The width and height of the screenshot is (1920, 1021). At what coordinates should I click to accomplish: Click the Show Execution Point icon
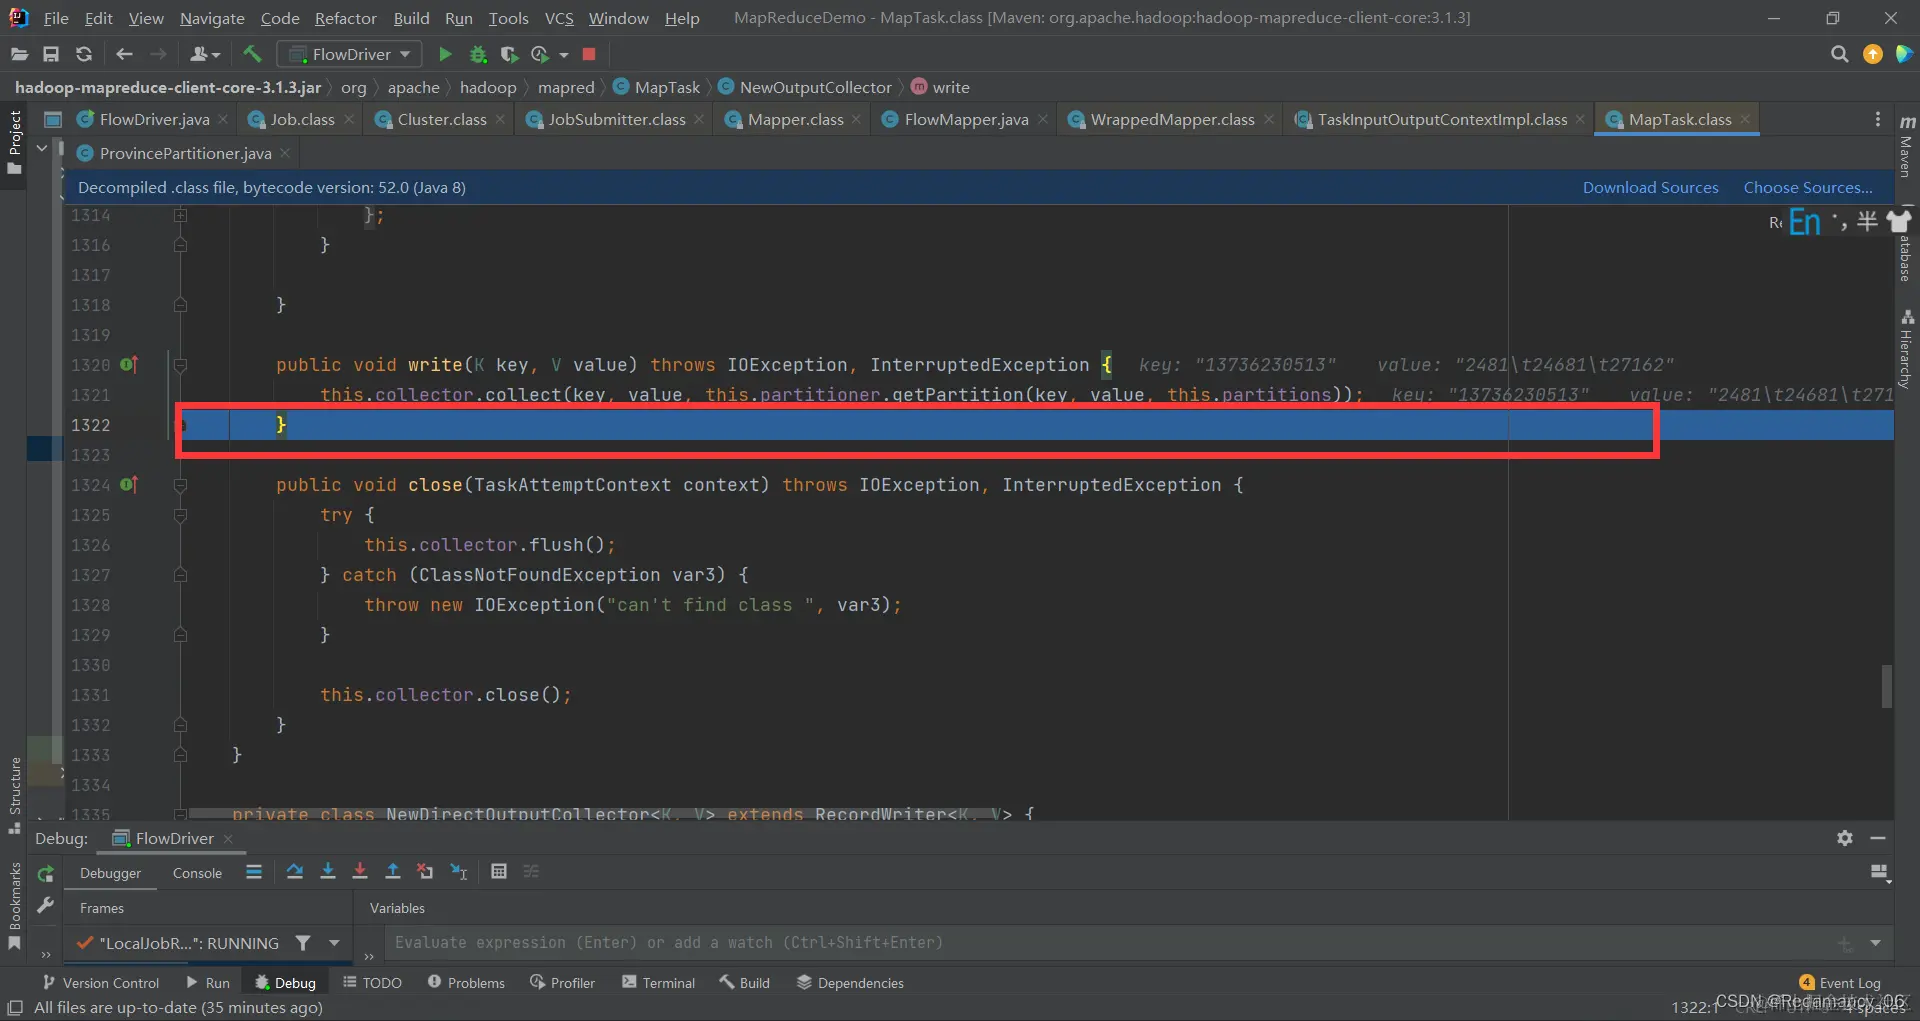pyautogui.click(x=254, y=872)
